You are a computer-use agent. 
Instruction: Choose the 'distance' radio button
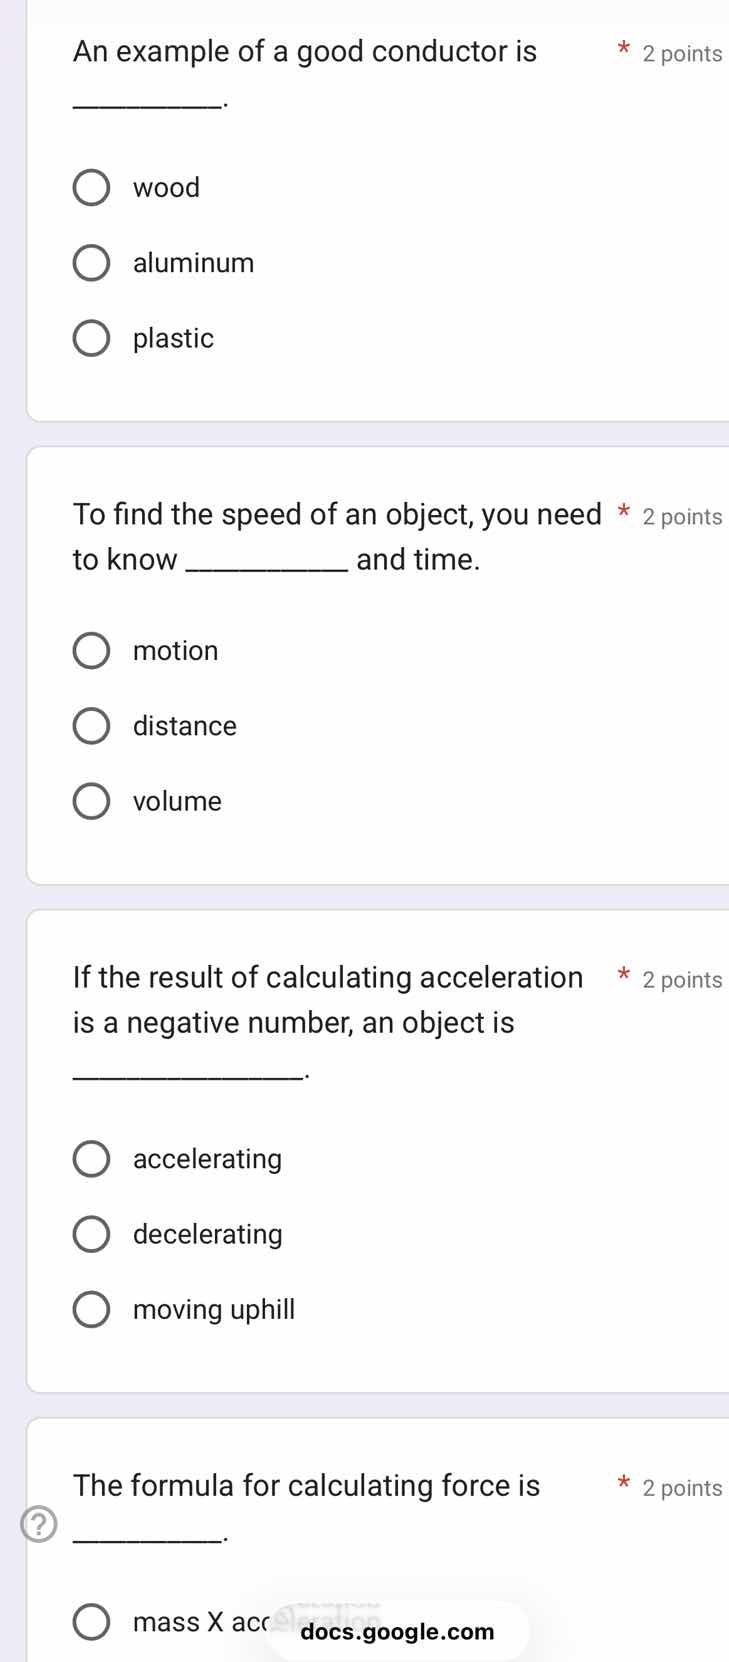click(92, 726)
